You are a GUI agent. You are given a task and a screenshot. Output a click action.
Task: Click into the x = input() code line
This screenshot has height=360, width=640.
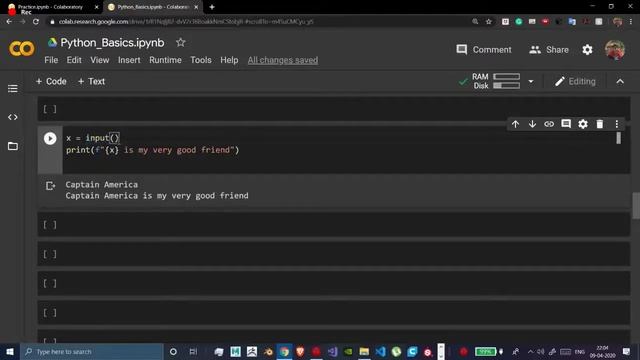(93, 138)
